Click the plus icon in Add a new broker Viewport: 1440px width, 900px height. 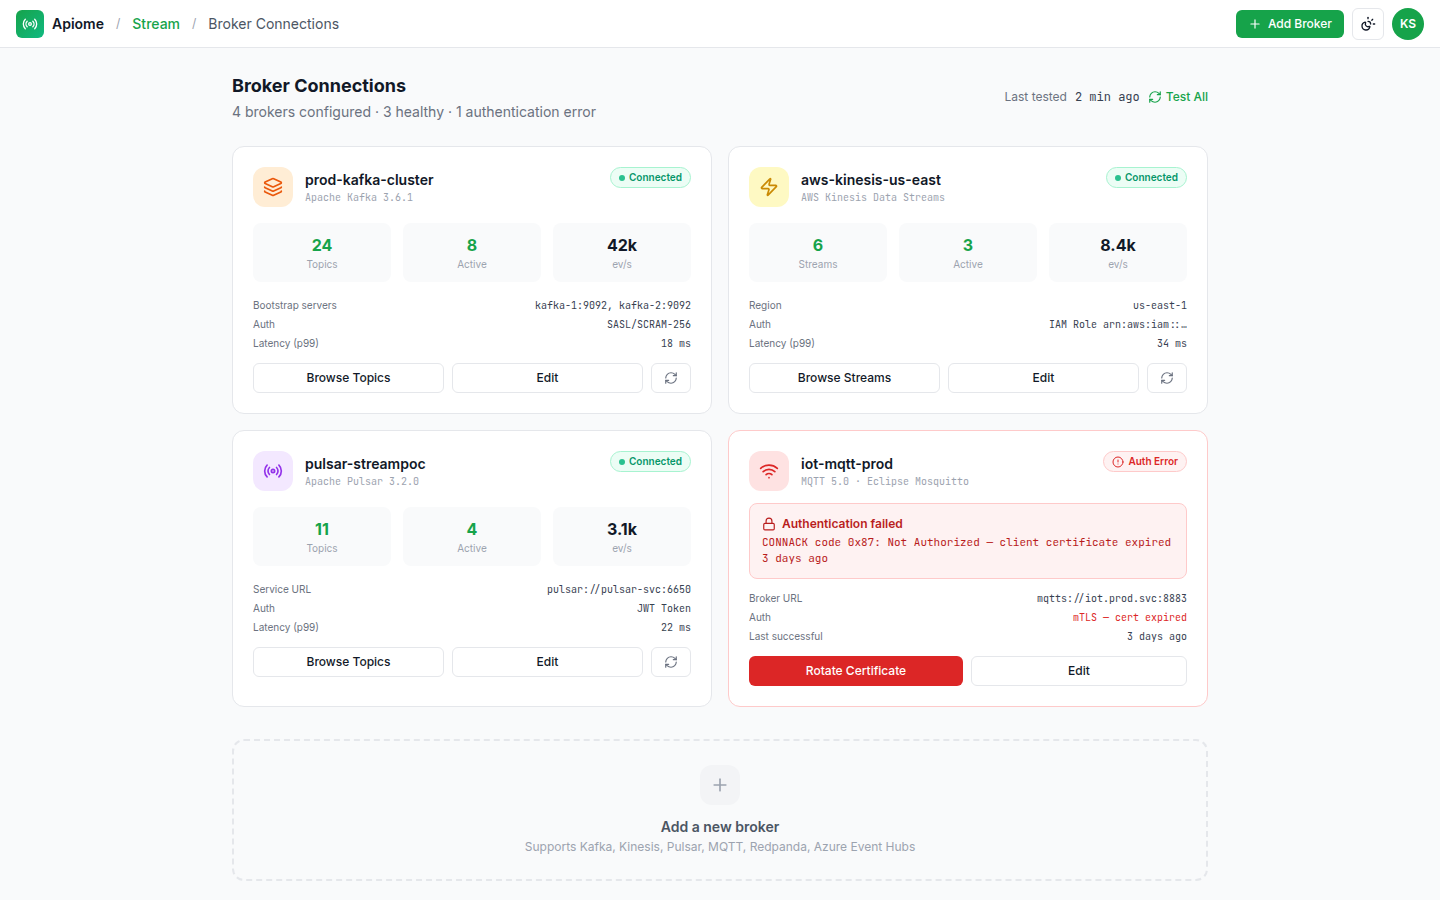(720, 785)
